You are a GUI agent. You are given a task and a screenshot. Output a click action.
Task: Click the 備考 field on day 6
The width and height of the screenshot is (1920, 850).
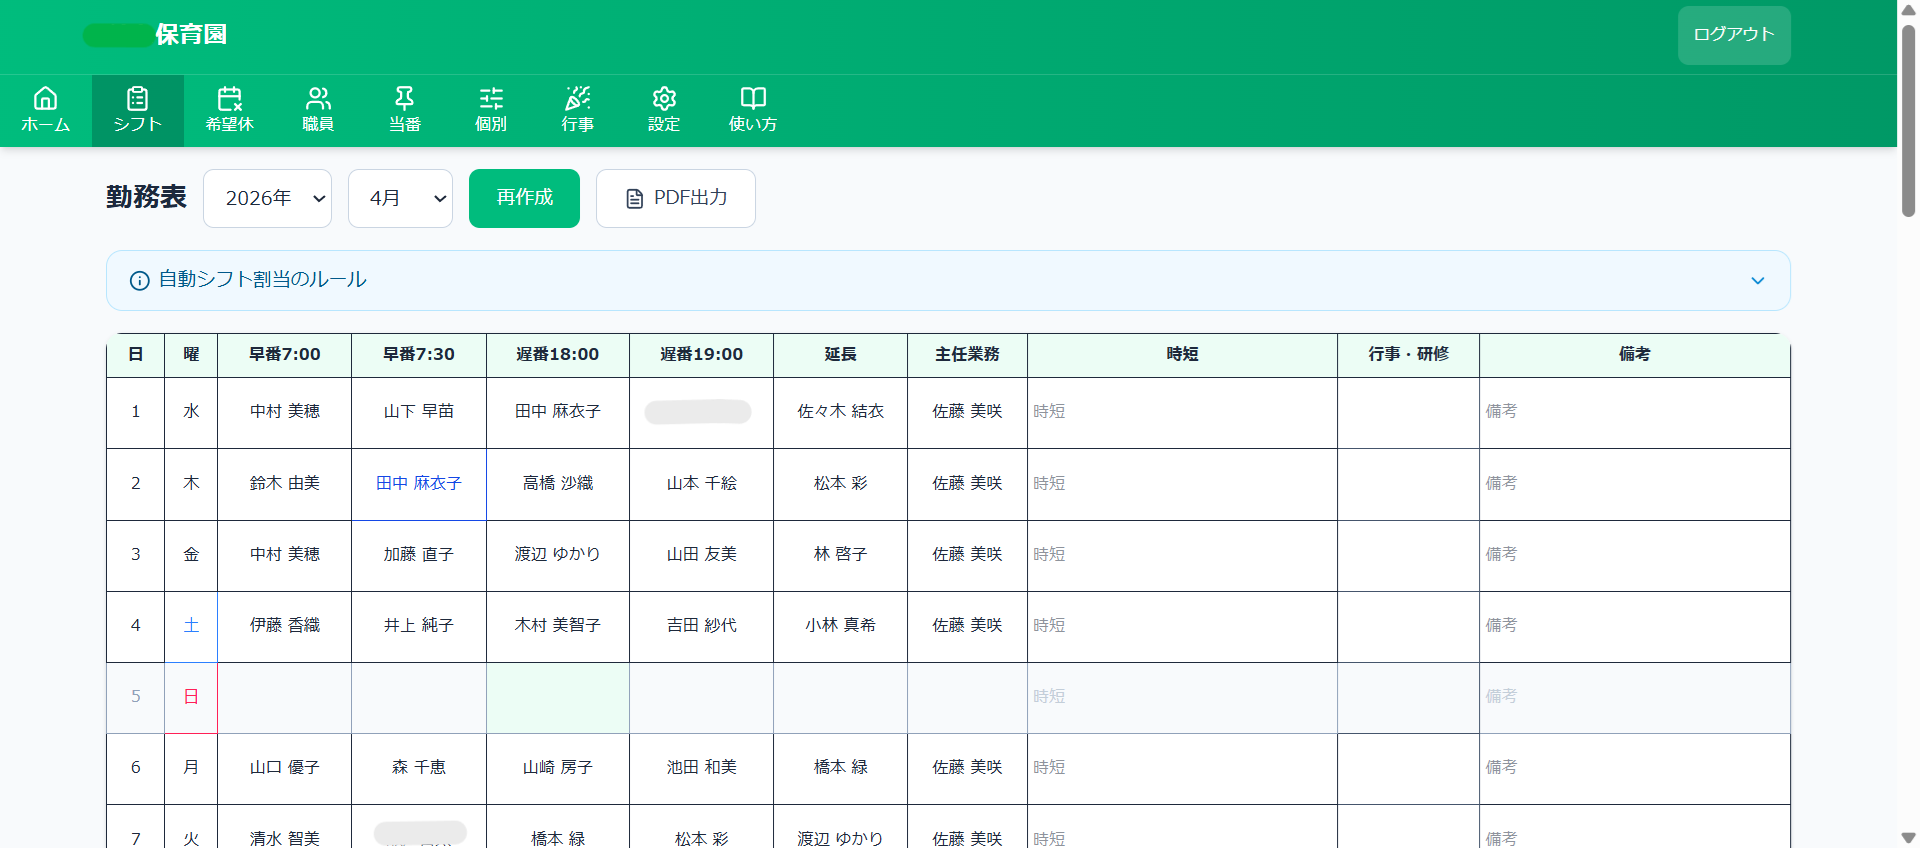[1635, 768]
